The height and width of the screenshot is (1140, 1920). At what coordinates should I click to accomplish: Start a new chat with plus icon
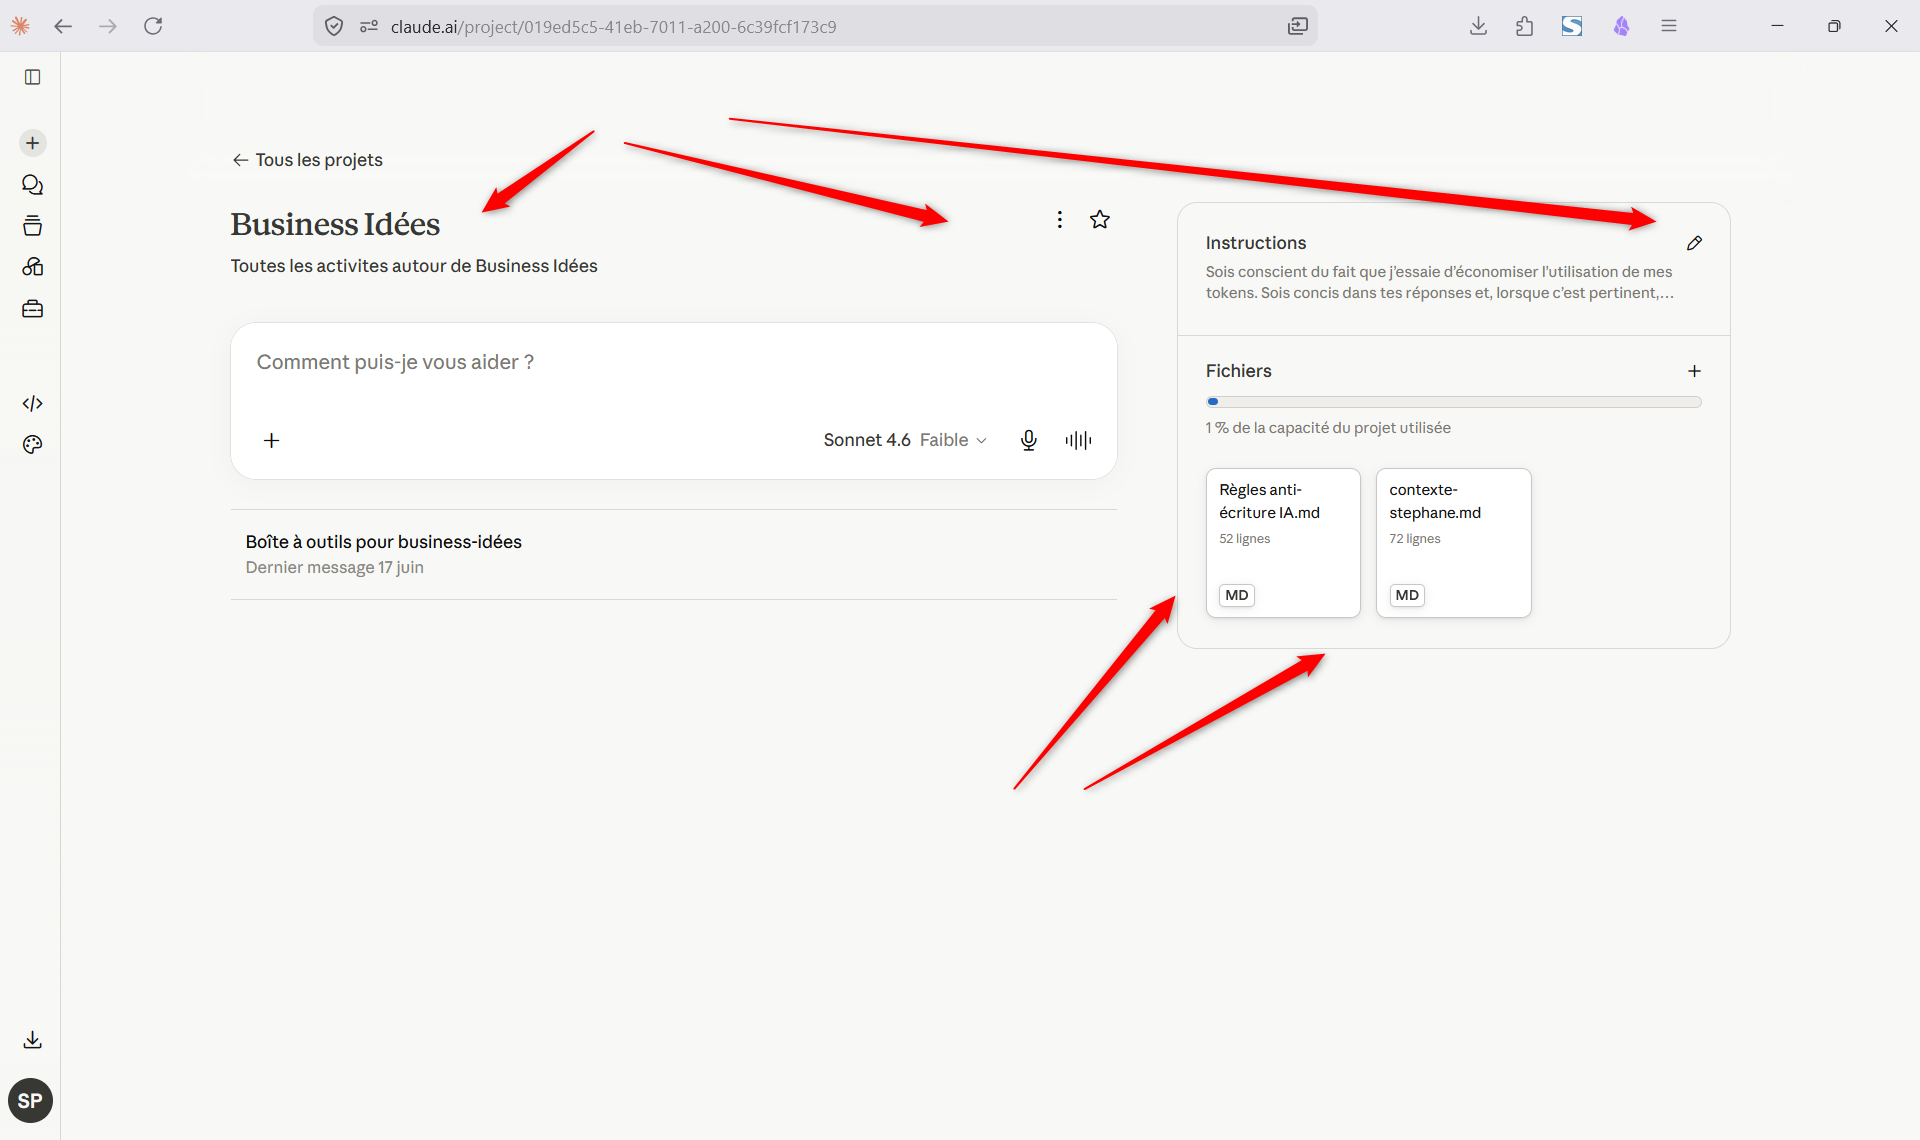point(32,143)
